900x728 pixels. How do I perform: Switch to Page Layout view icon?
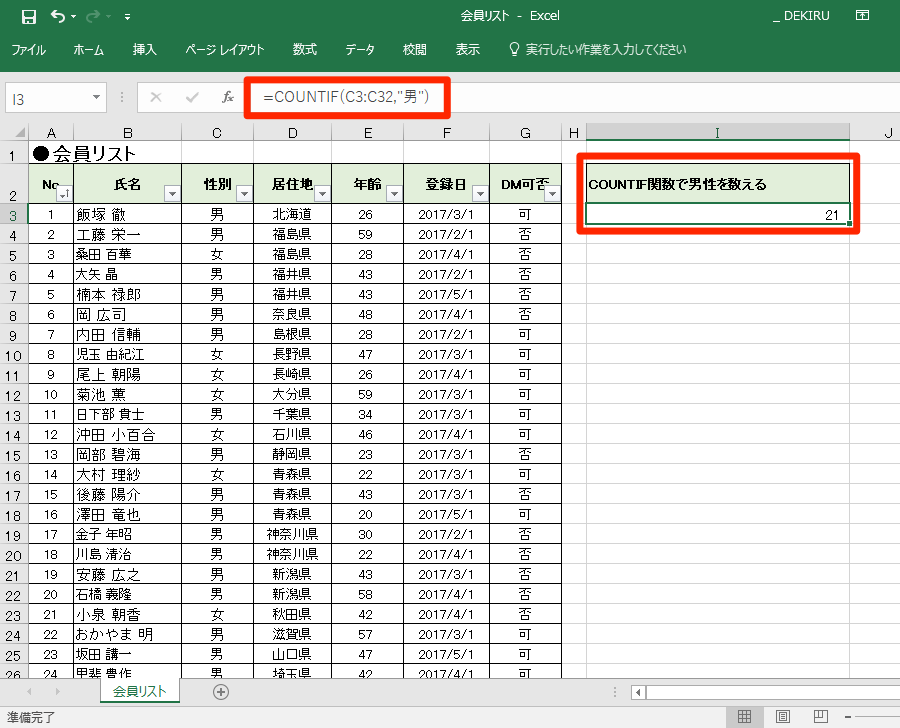point(782,716)
